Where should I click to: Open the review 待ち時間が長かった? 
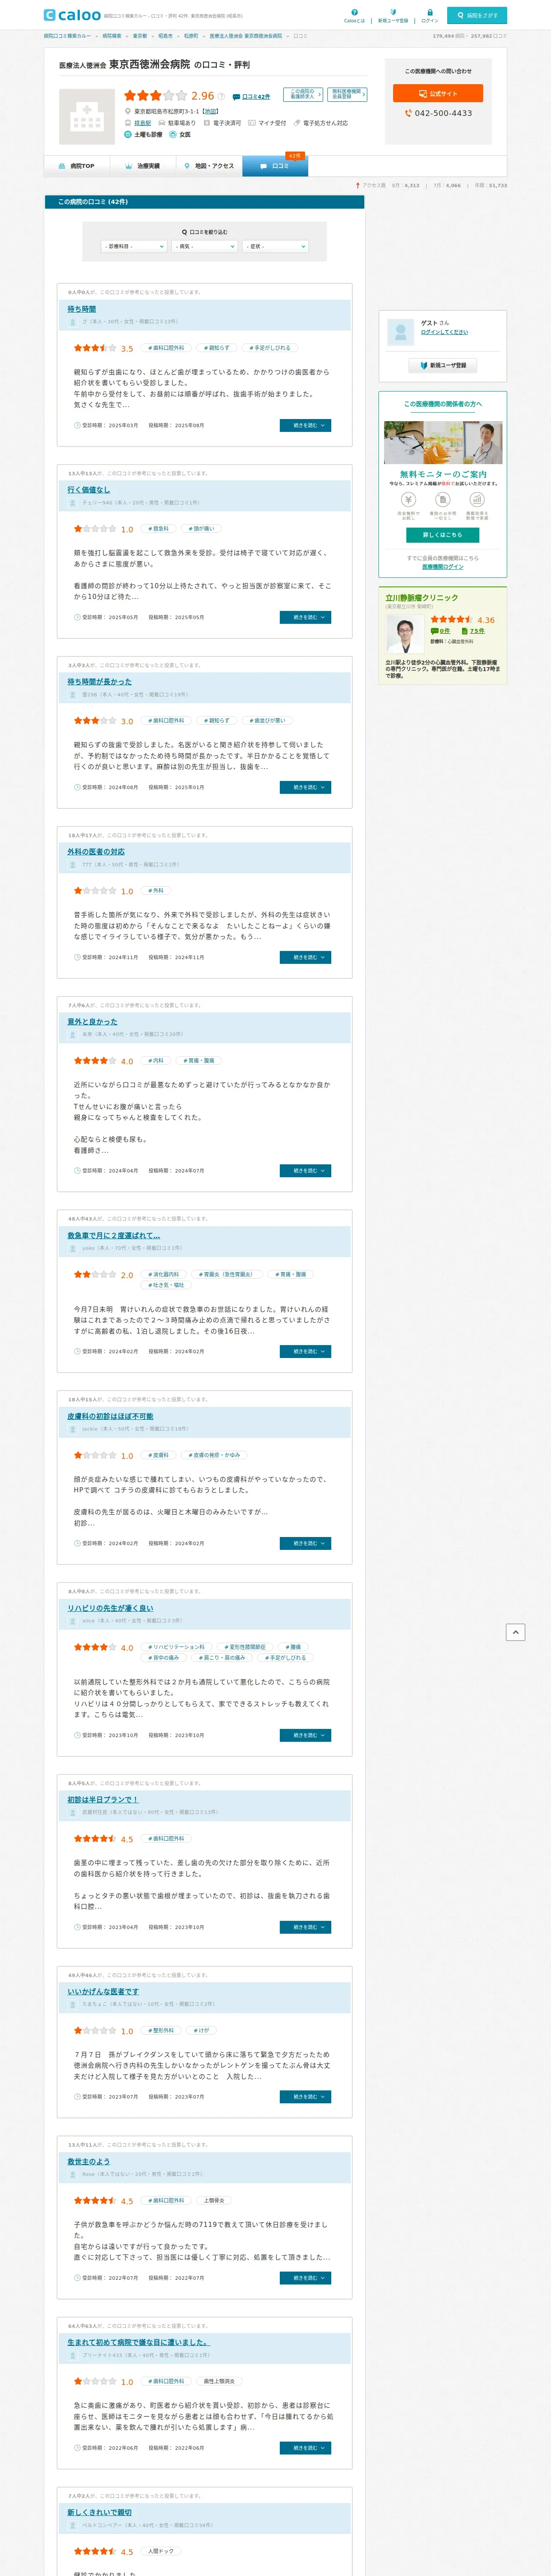99,682
